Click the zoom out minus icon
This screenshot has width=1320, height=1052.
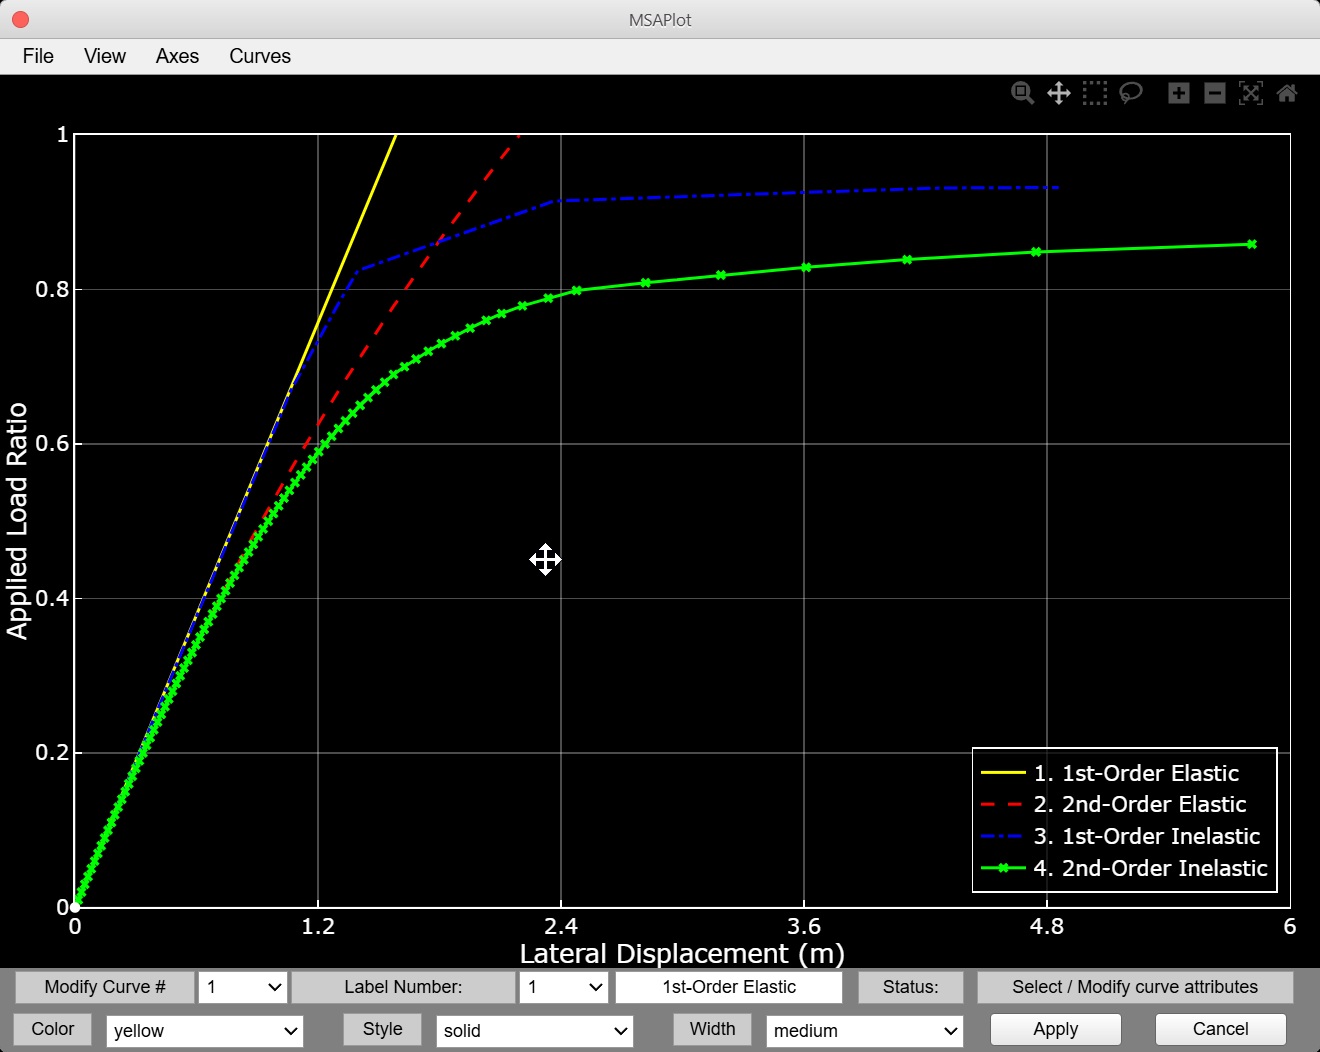[x=1215, y=93]
